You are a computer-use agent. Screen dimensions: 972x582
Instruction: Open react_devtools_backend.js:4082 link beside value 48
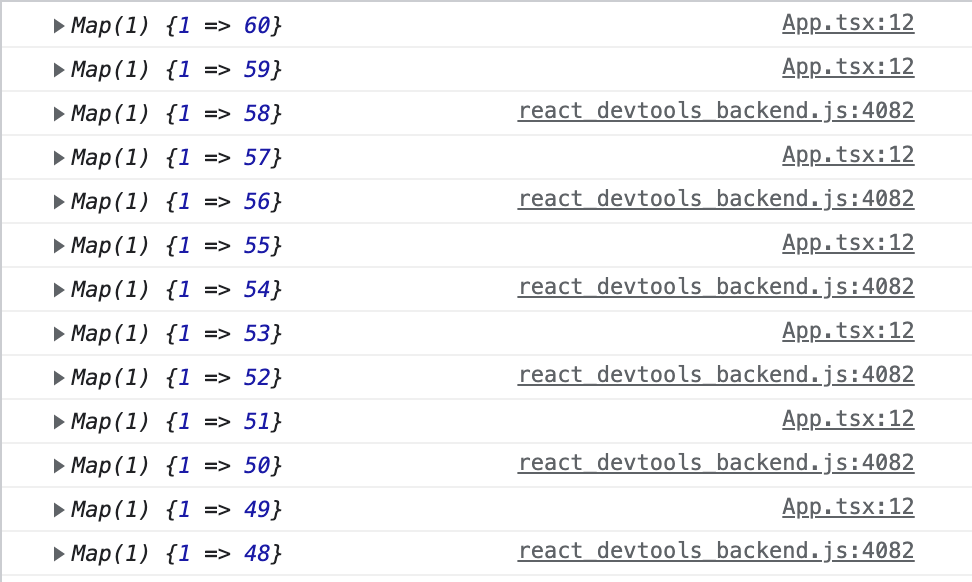(x=716, y=551)
